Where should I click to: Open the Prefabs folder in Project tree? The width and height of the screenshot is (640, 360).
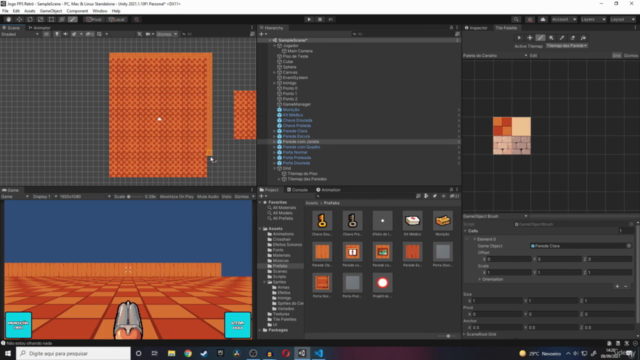click(x=280, y=266)
